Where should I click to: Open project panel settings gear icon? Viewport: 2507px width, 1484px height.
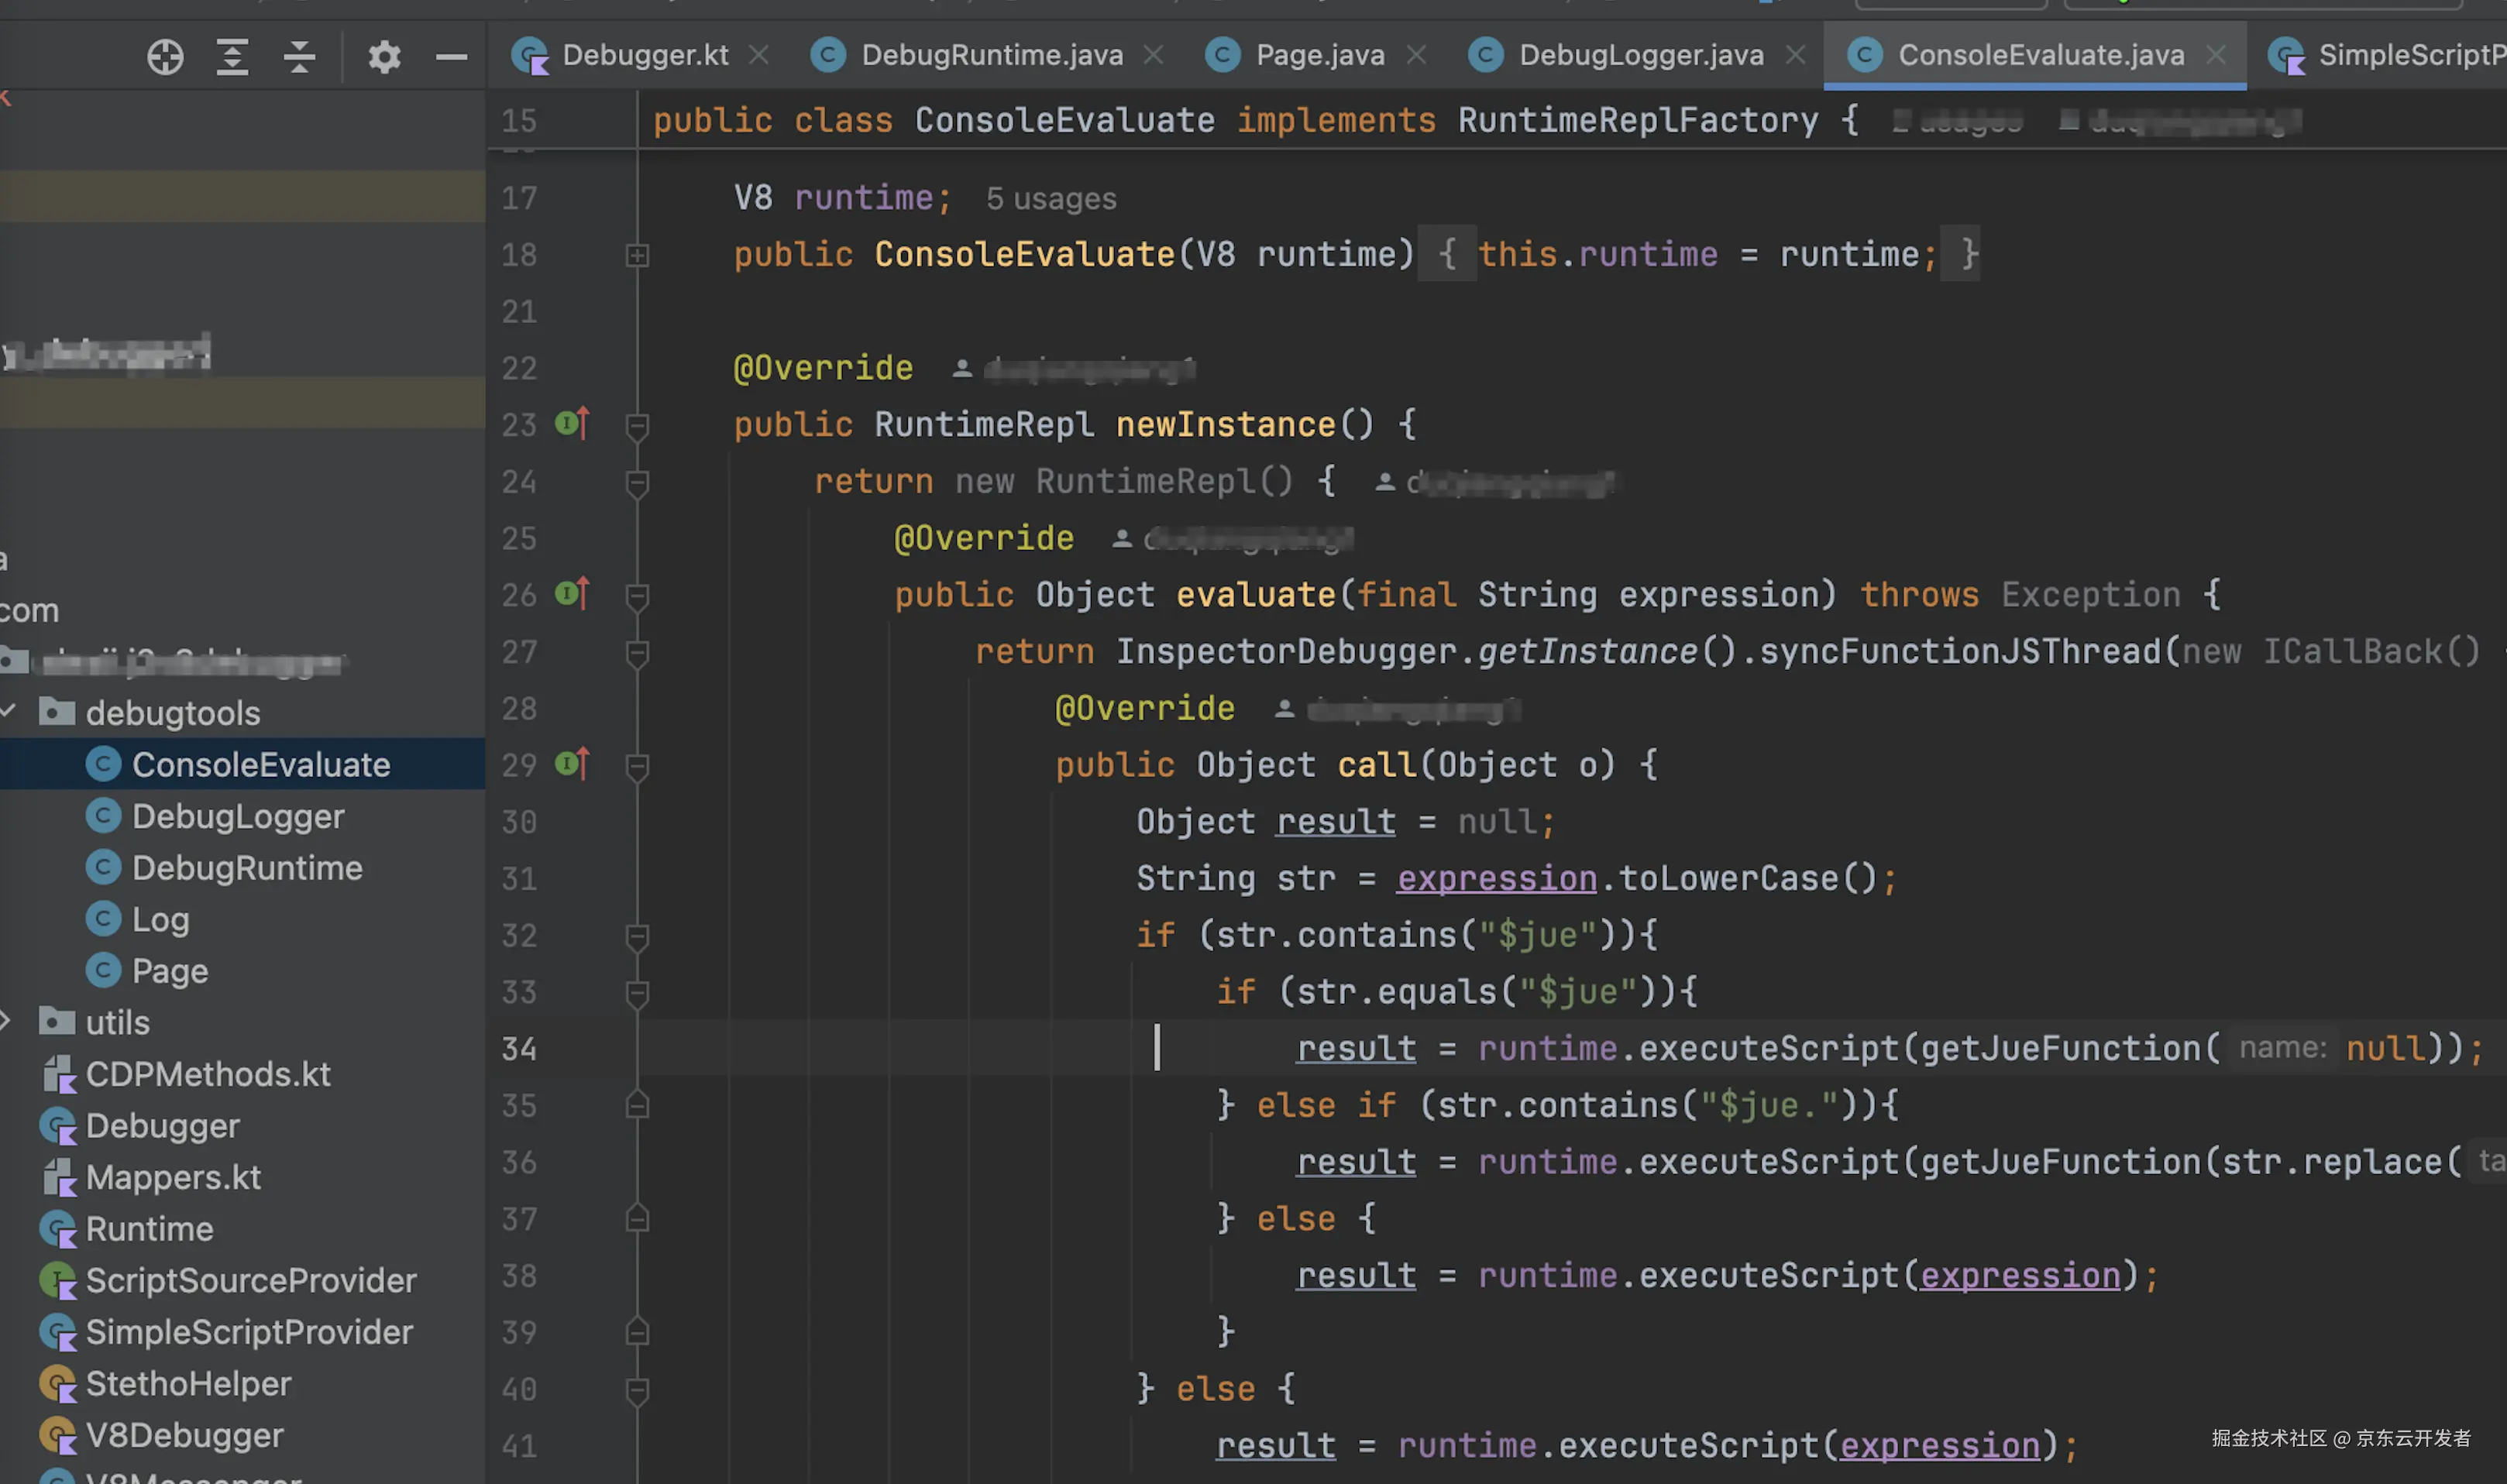tap(384, 57)
